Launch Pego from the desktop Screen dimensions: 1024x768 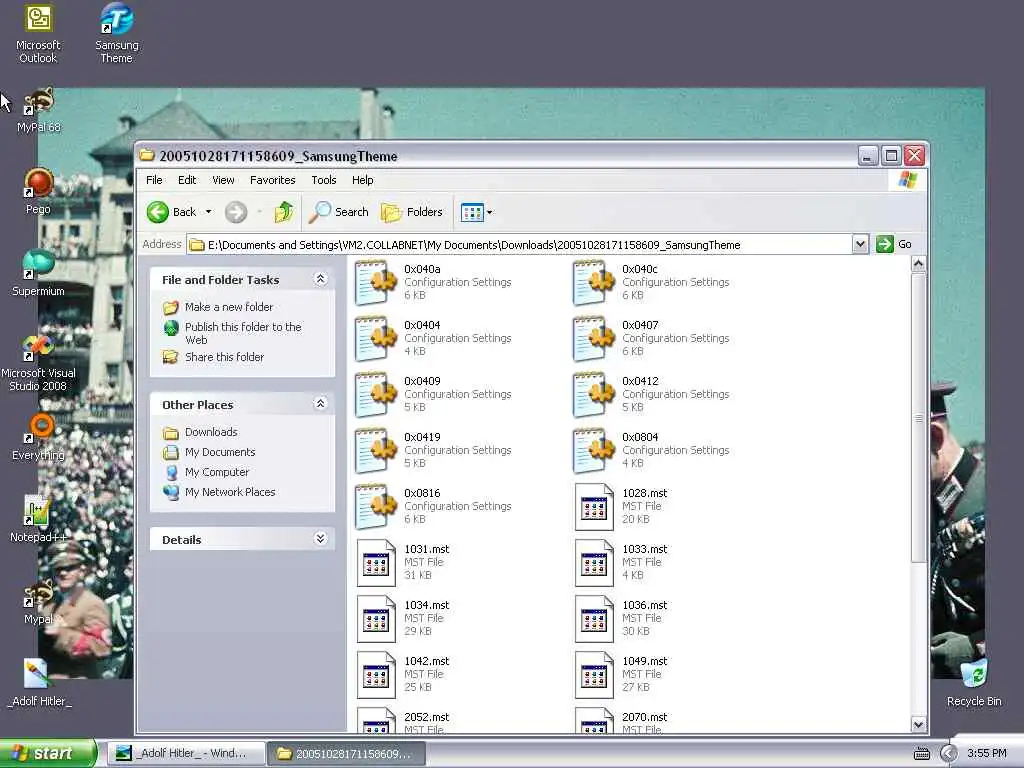(39, 191)
